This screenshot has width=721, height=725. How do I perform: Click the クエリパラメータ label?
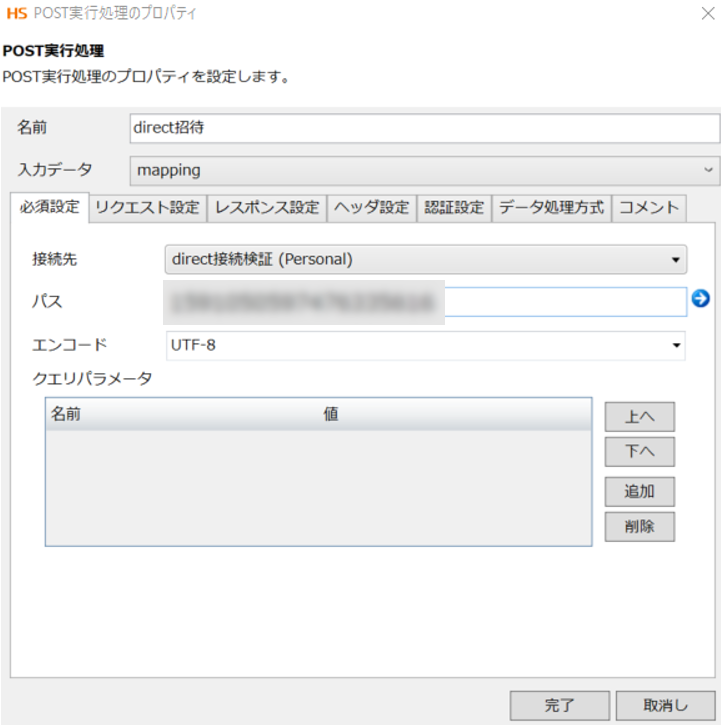[x=92, y=379]
